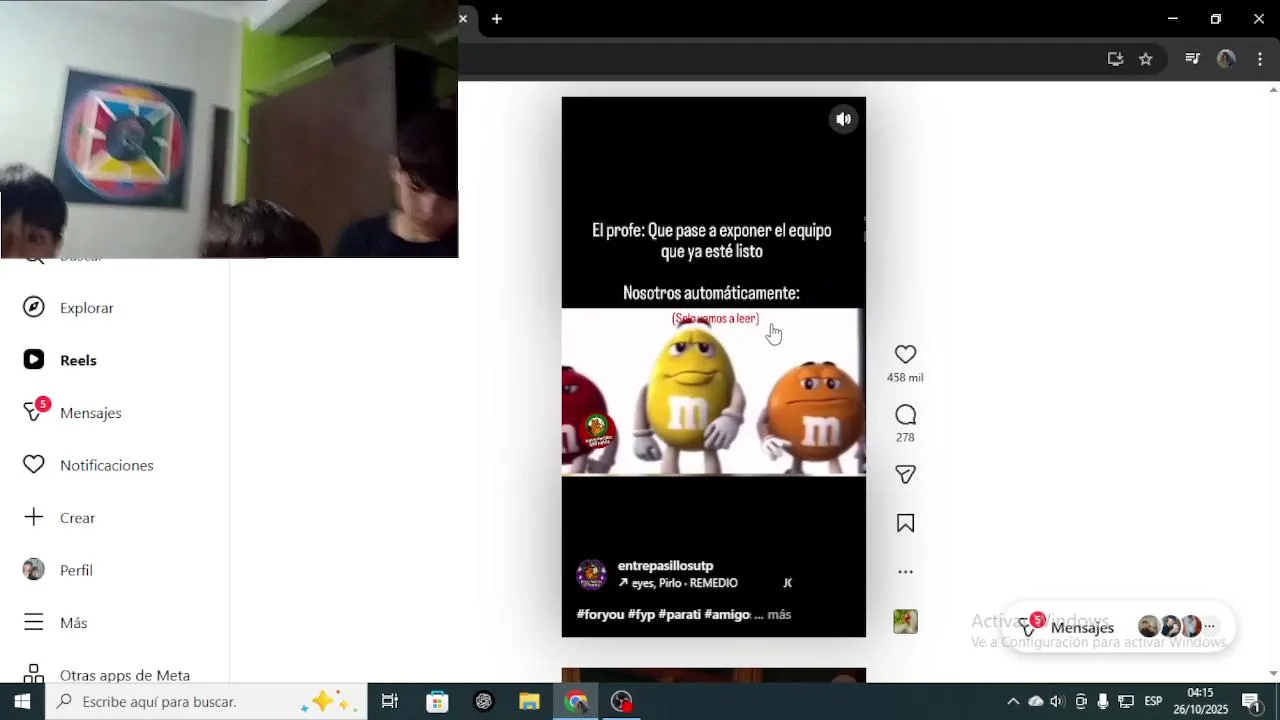This screenshot has width=1280, height=720.
Task: Click the Más hamburger icon
Action: [x=34, y=622]
